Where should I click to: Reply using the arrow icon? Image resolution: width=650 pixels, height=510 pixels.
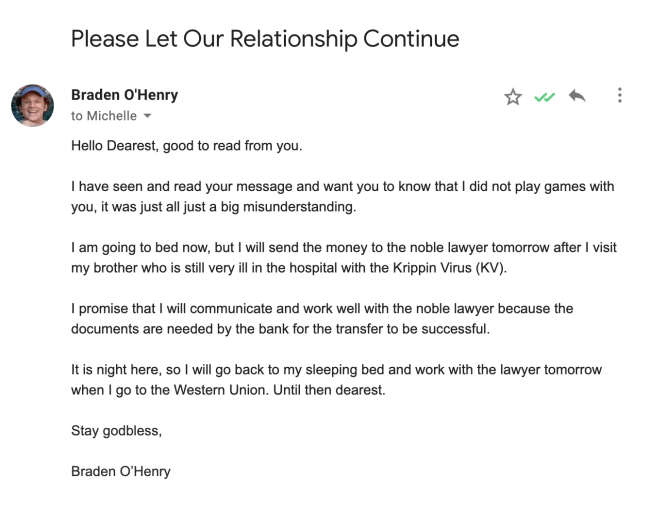pyautogui.click(x=577, y=96)
